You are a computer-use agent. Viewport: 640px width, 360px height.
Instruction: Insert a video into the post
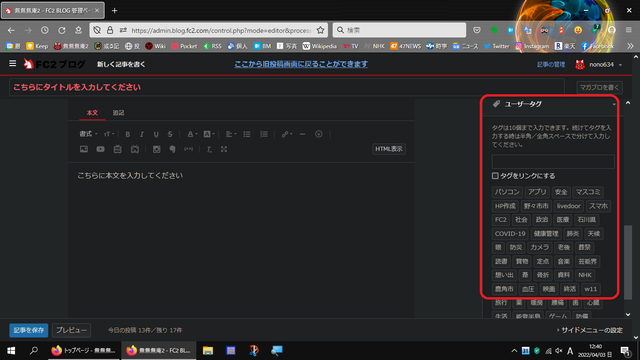click(x=100, y=149)
